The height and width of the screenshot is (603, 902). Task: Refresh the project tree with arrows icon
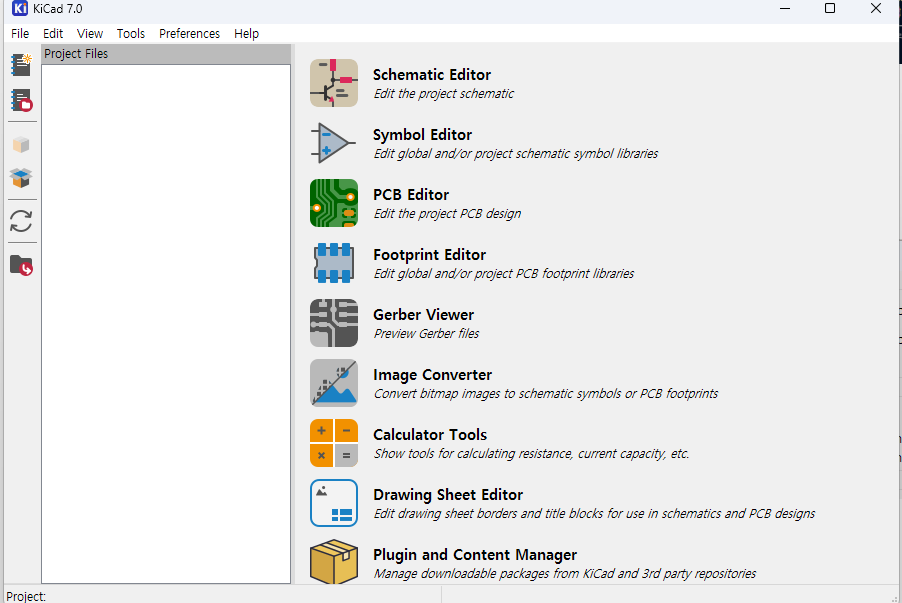point(21,221)
